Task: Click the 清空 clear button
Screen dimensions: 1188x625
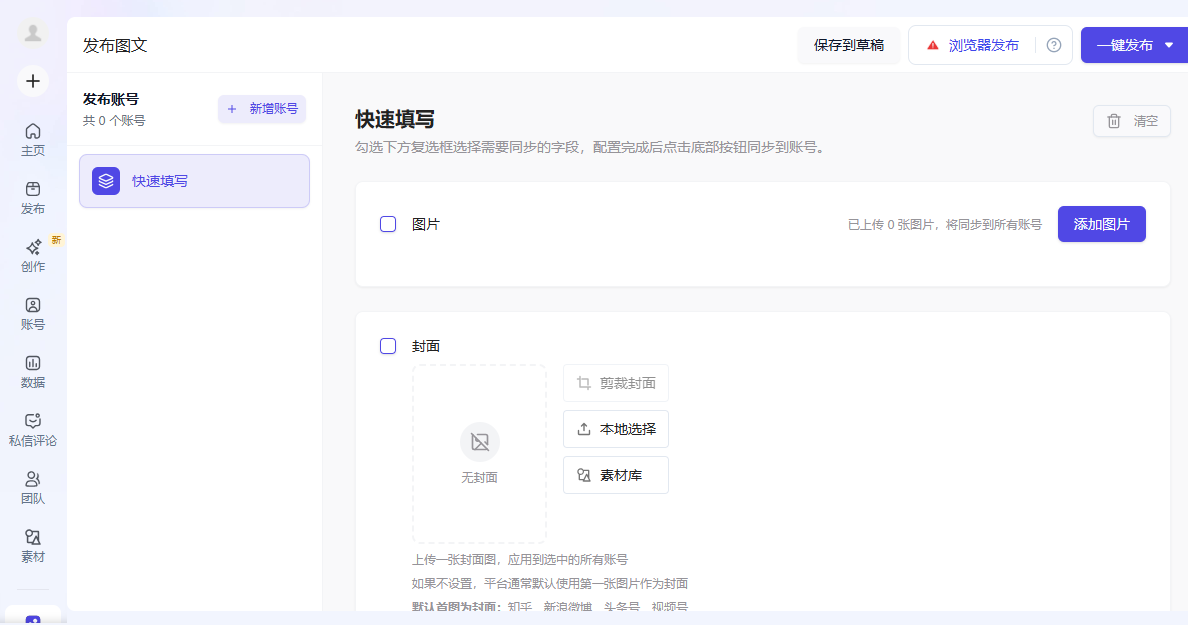Action: click(1132, 121)
